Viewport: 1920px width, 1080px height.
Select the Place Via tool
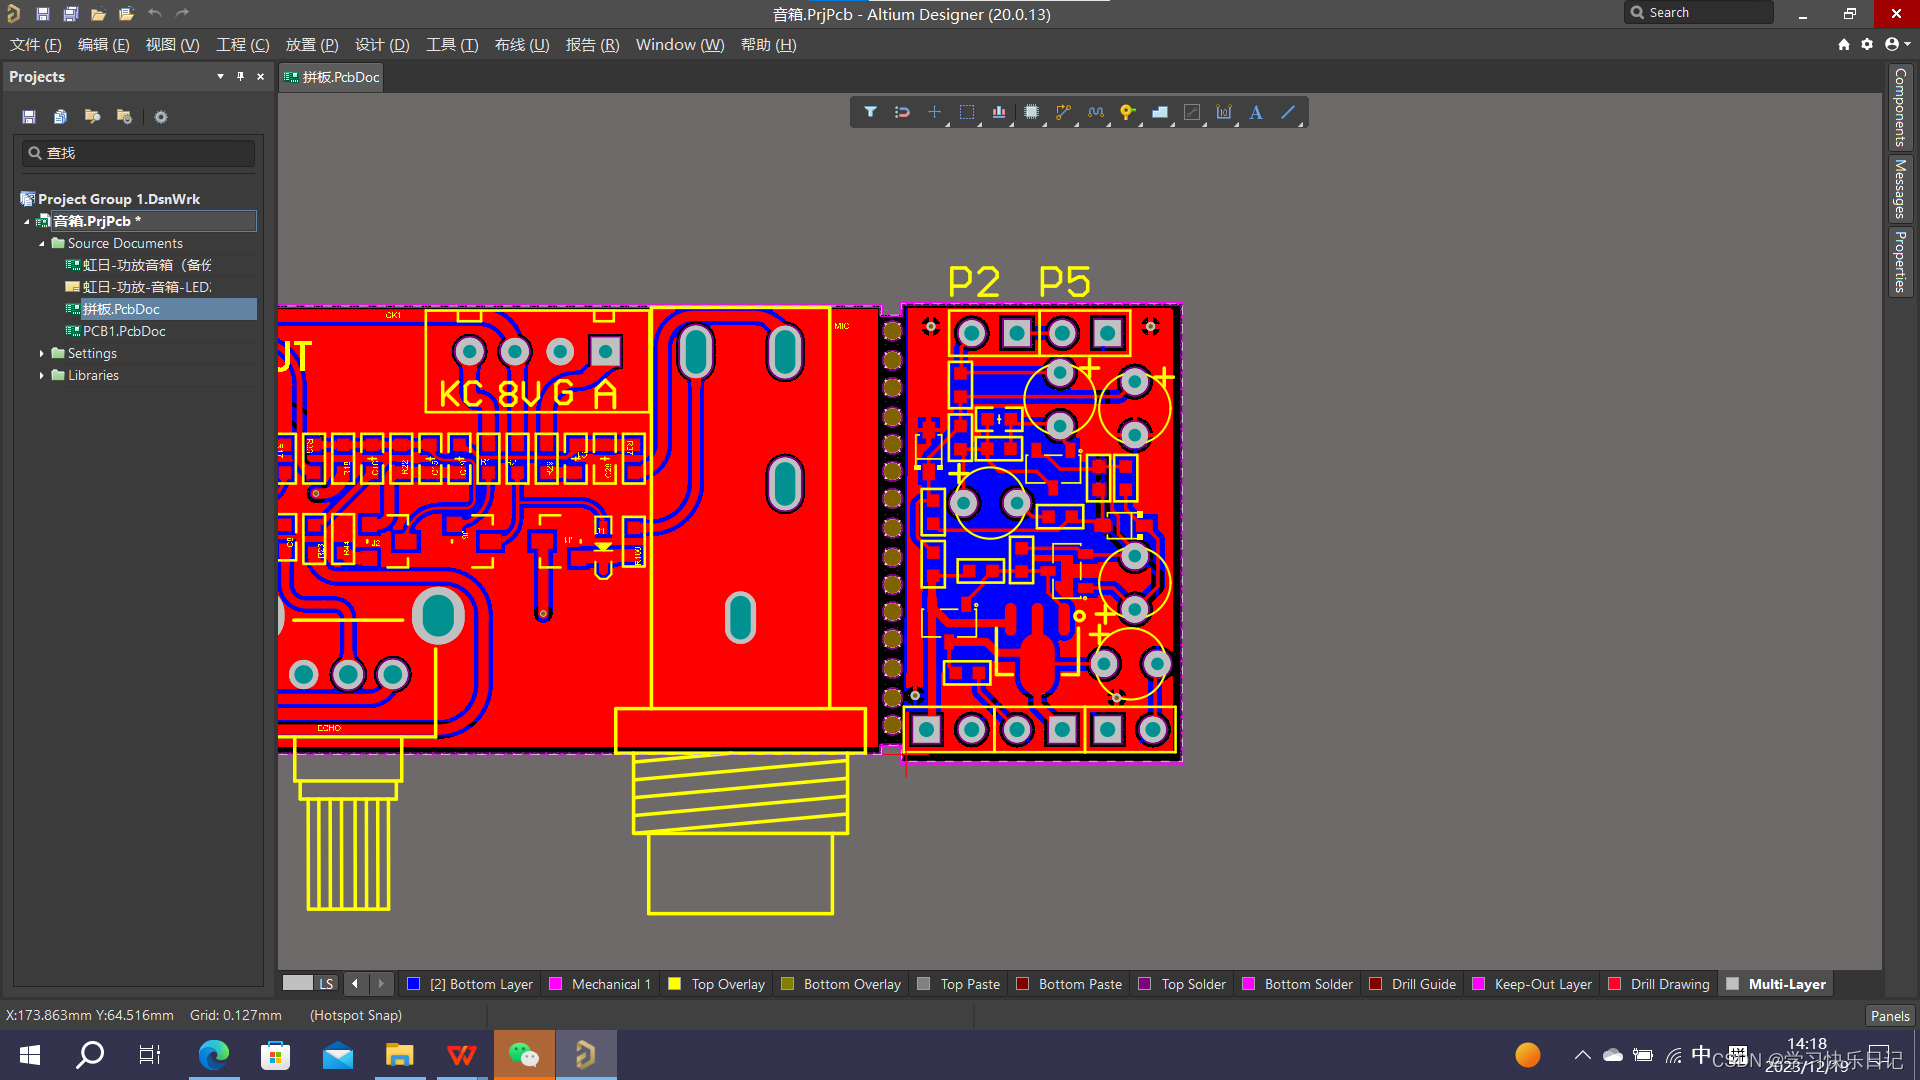pos(1127,112)
